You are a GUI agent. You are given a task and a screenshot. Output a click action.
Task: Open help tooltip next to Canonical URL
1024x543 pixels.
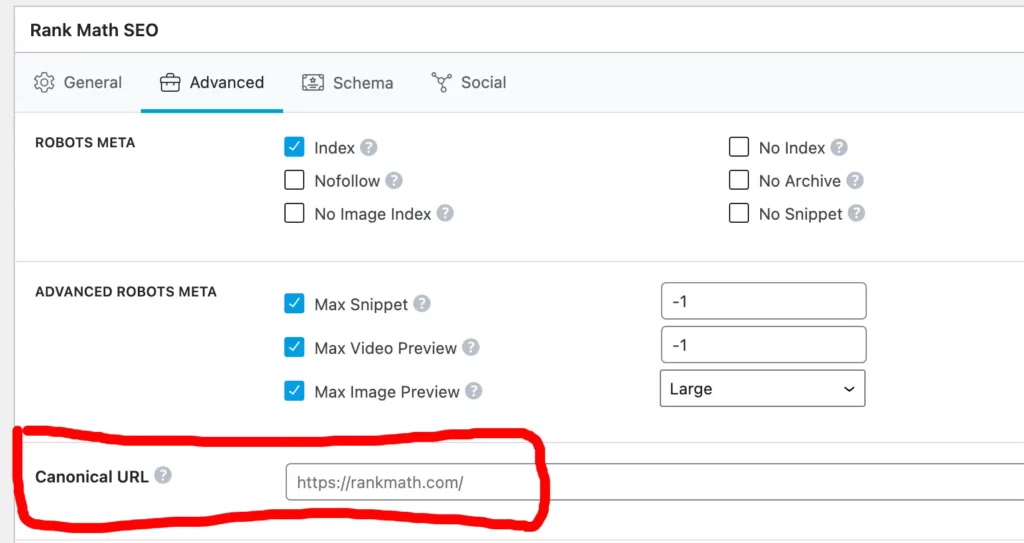point(163,475)
